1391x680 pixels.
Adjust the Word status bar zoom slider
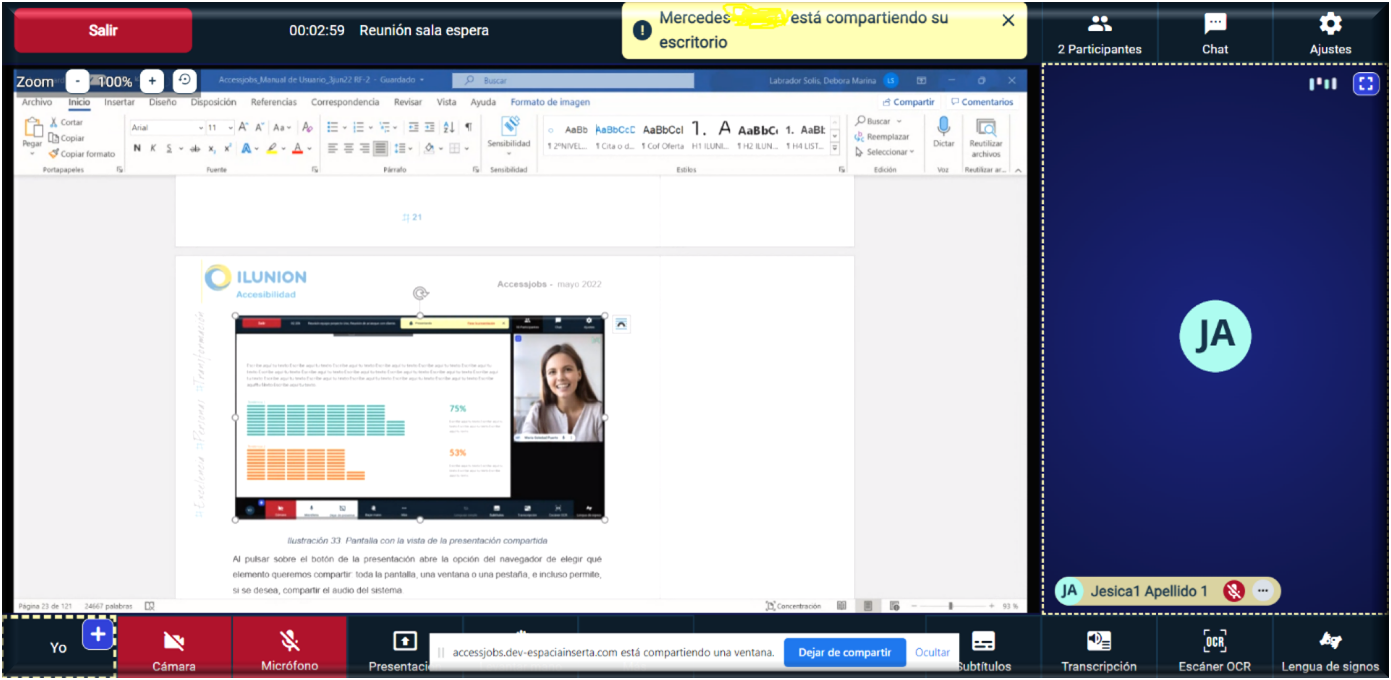(950, 606)
